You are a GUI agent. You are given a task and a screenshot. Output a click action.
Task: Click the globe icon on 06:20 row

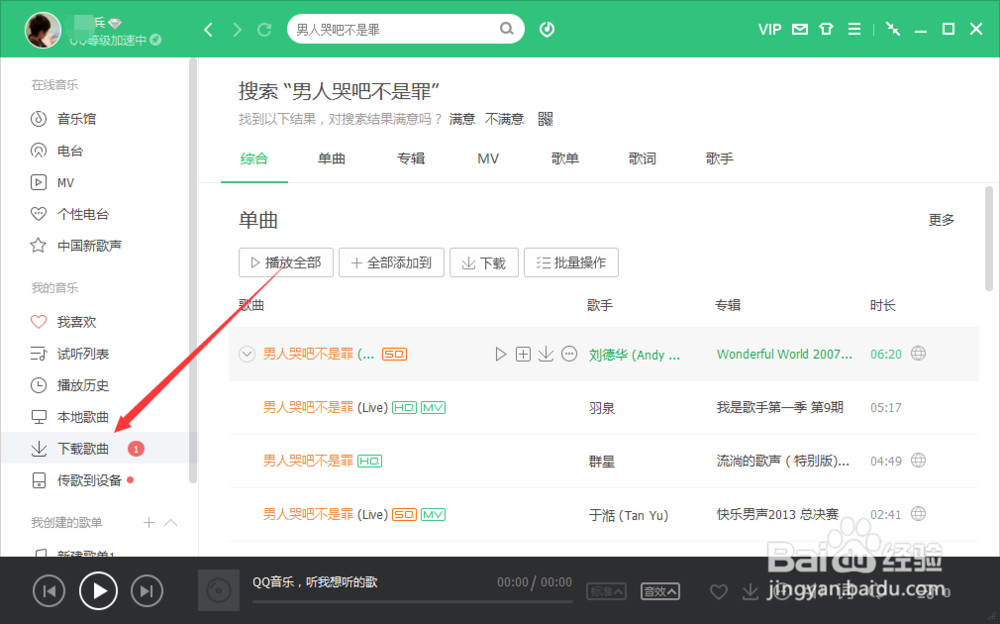(x=918, y=353)
